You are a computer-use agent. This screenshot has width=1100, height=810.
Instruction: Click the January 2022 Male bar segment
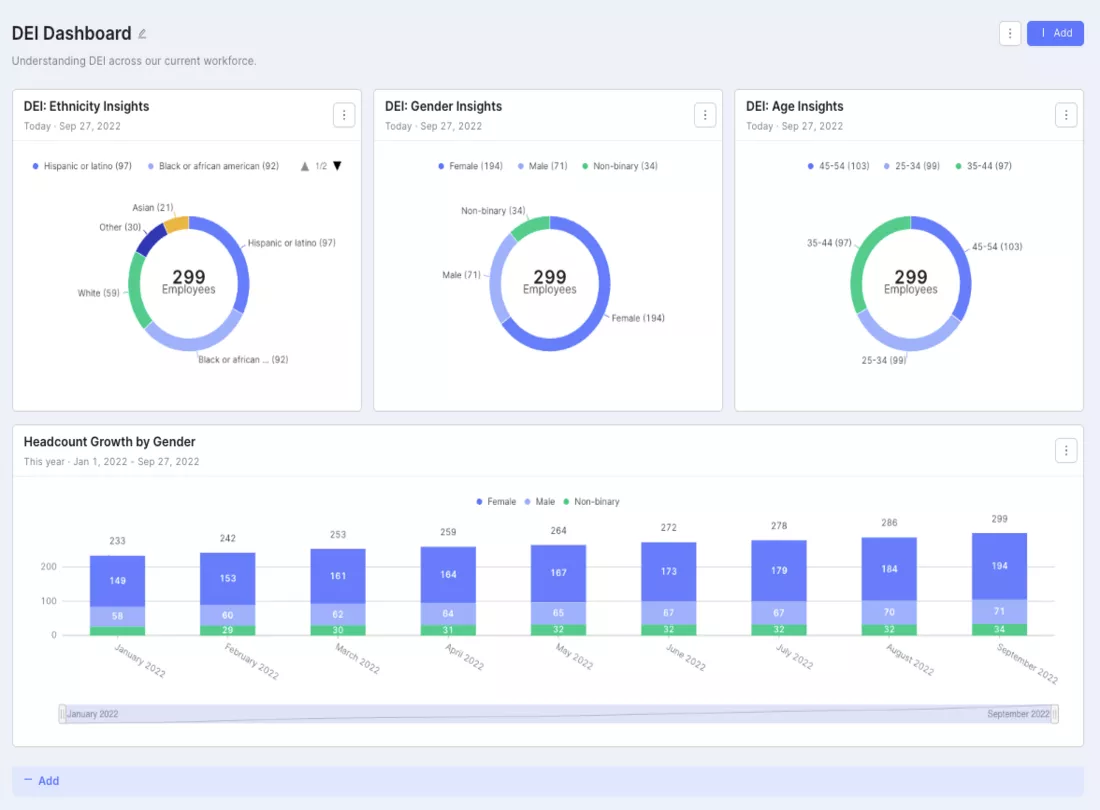[x=117, y=616]
